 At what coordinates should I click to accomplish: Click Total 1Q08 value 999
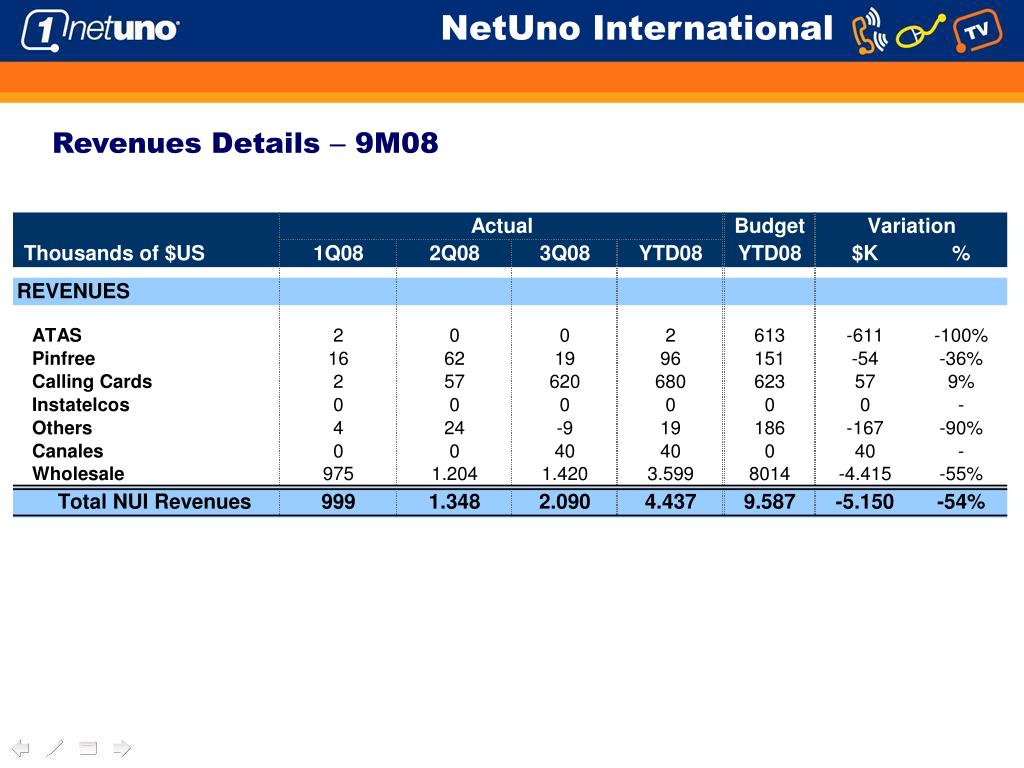[338, 502]
